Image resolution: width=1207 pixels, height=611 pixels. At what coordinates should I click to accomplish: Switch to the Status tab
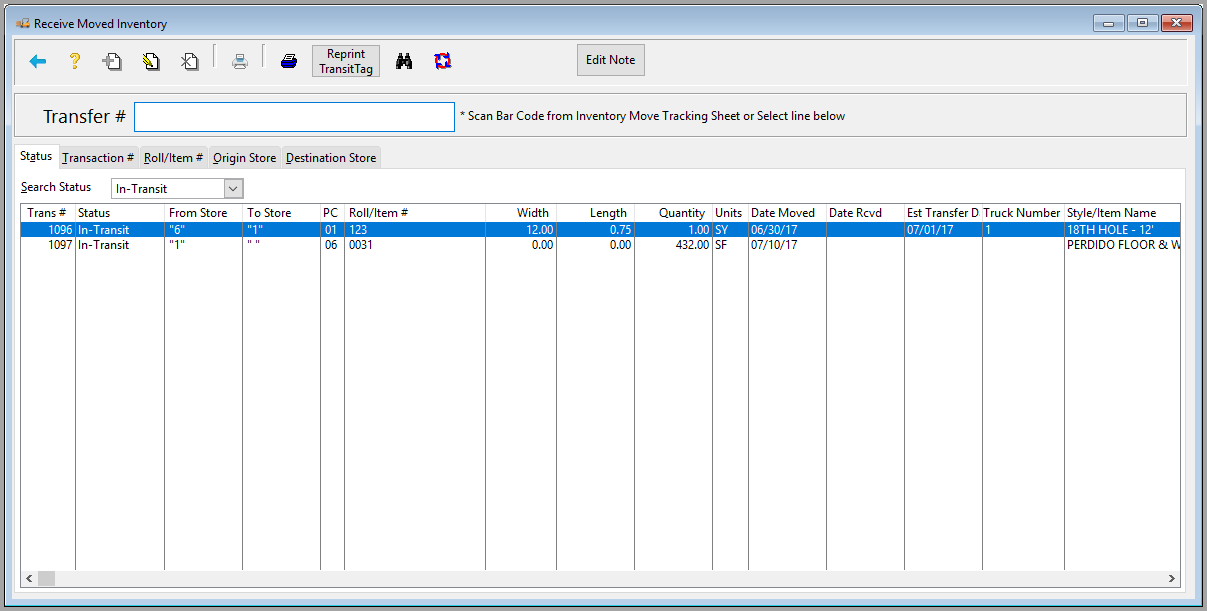tap(36, 156)
